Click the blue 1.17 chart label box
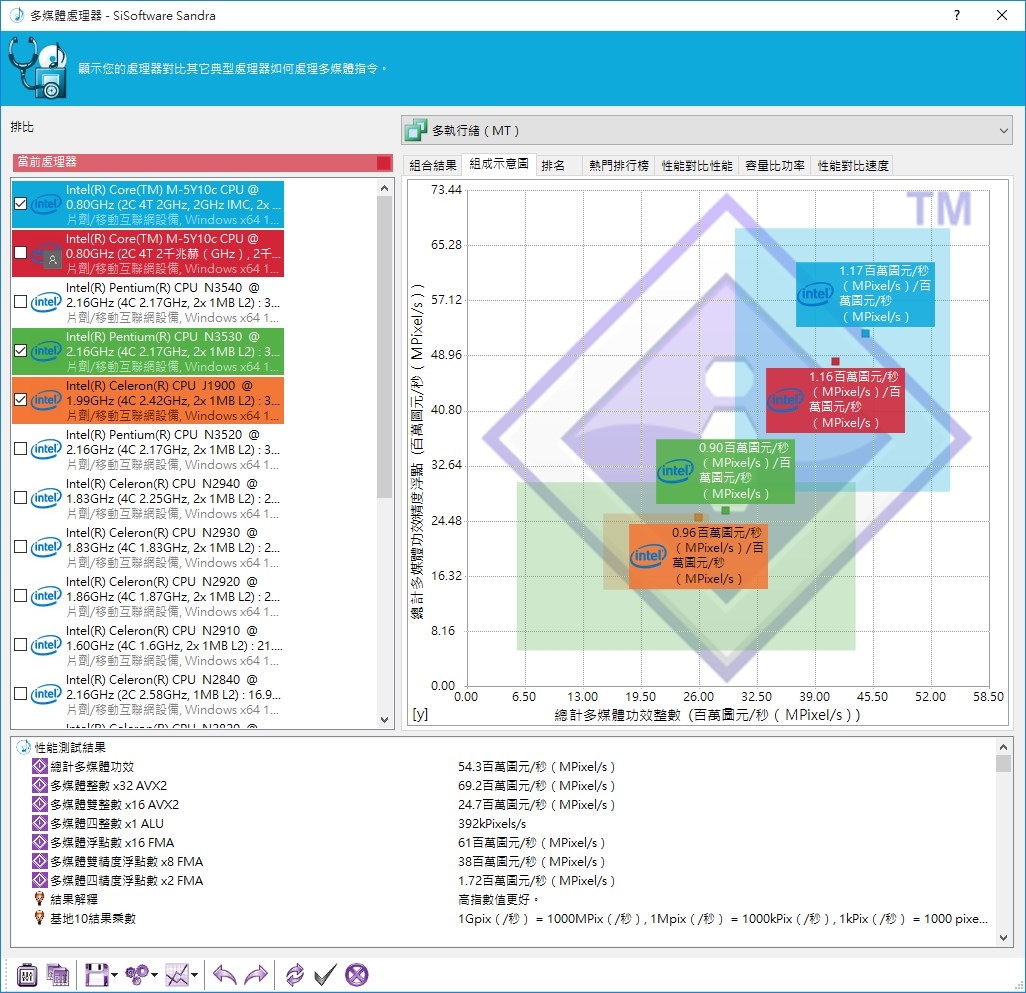Screen dimensions: 1026x993 click(x=865, y=294)
